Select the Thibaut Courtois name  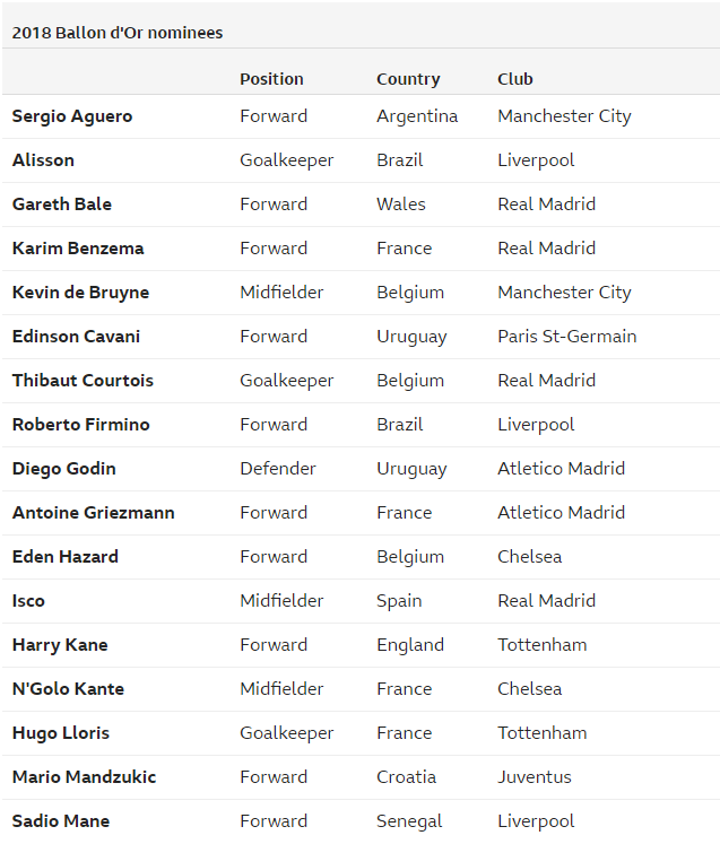point(82,380)
